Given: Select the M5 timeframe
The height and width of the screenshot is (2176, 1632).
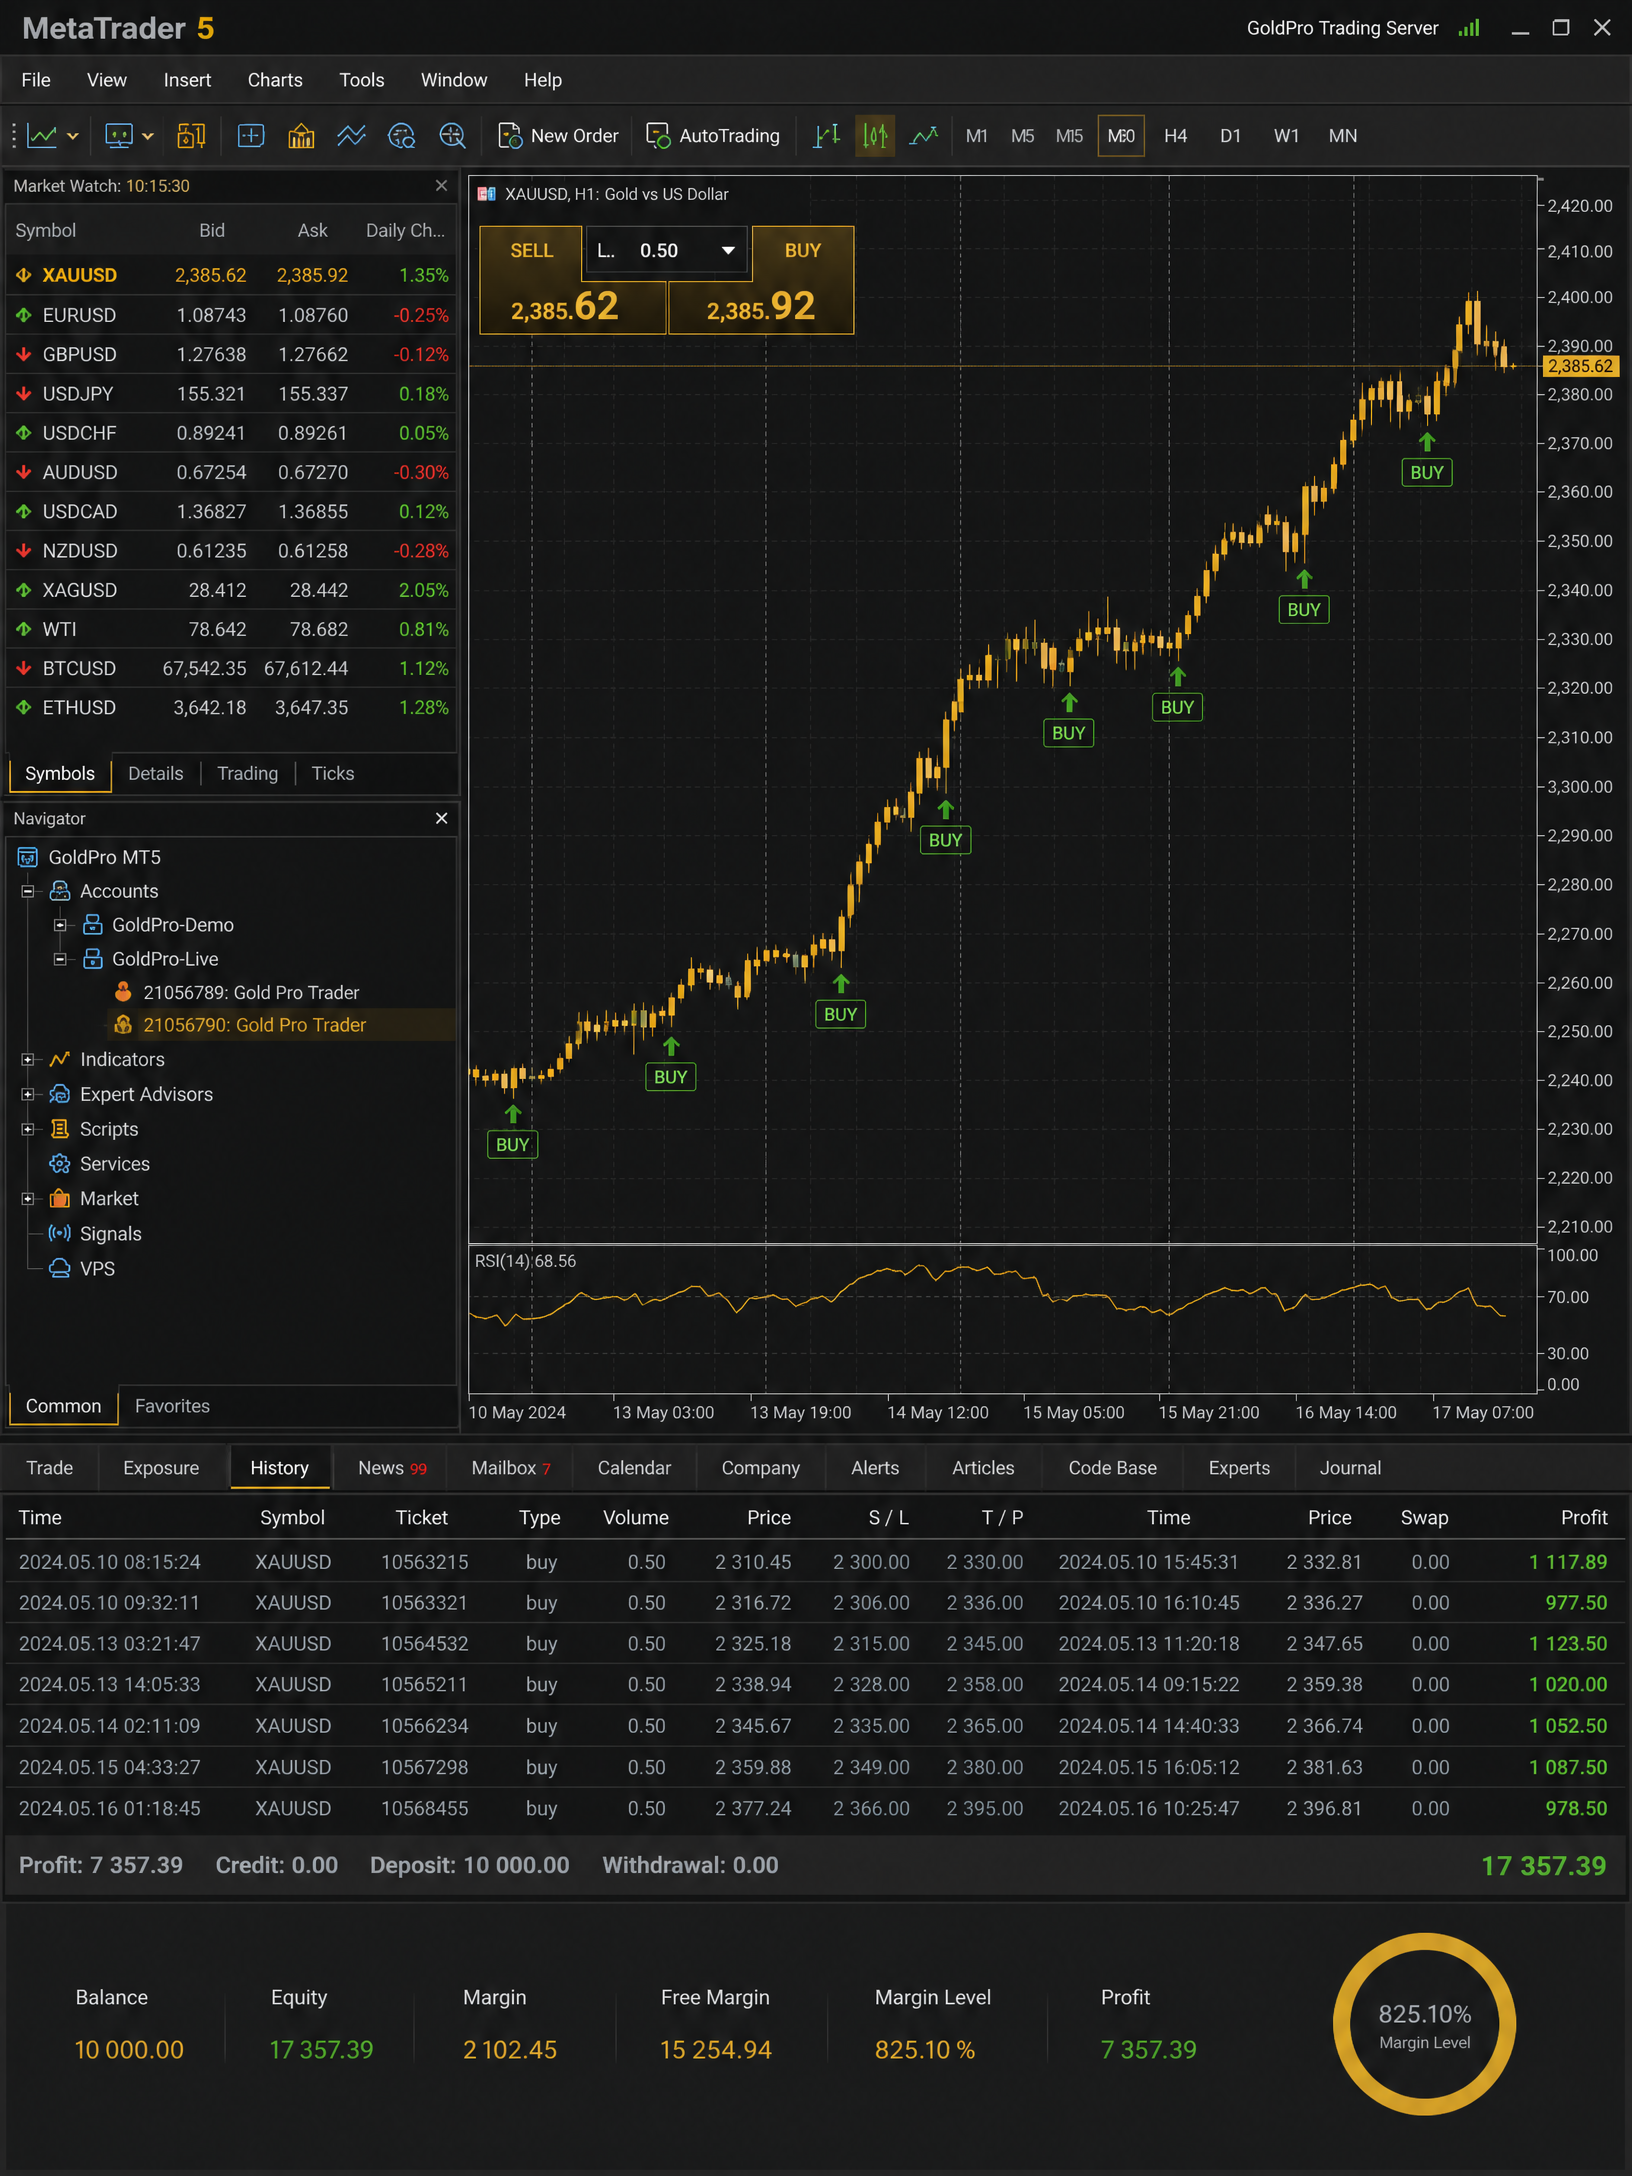Looking at the screenshot, I should tap(1022, 136).
